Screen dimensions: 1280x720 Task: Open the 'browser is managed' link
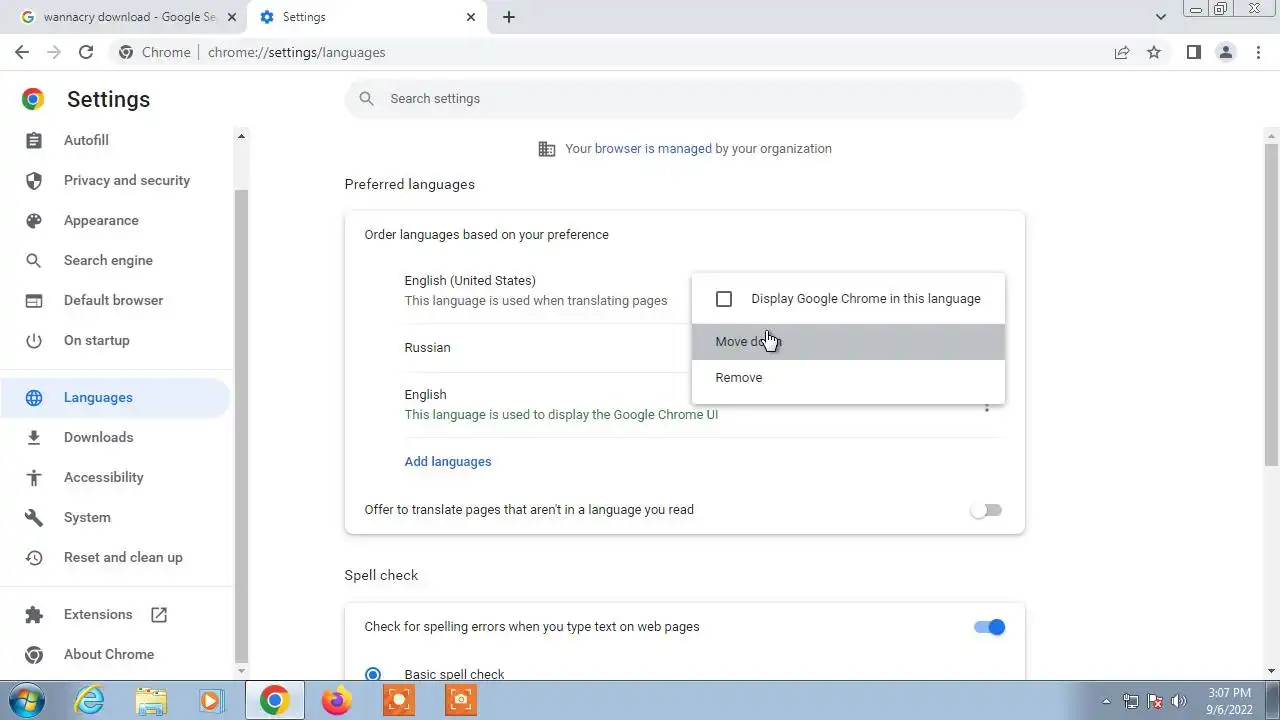click(x=653, y=149)
